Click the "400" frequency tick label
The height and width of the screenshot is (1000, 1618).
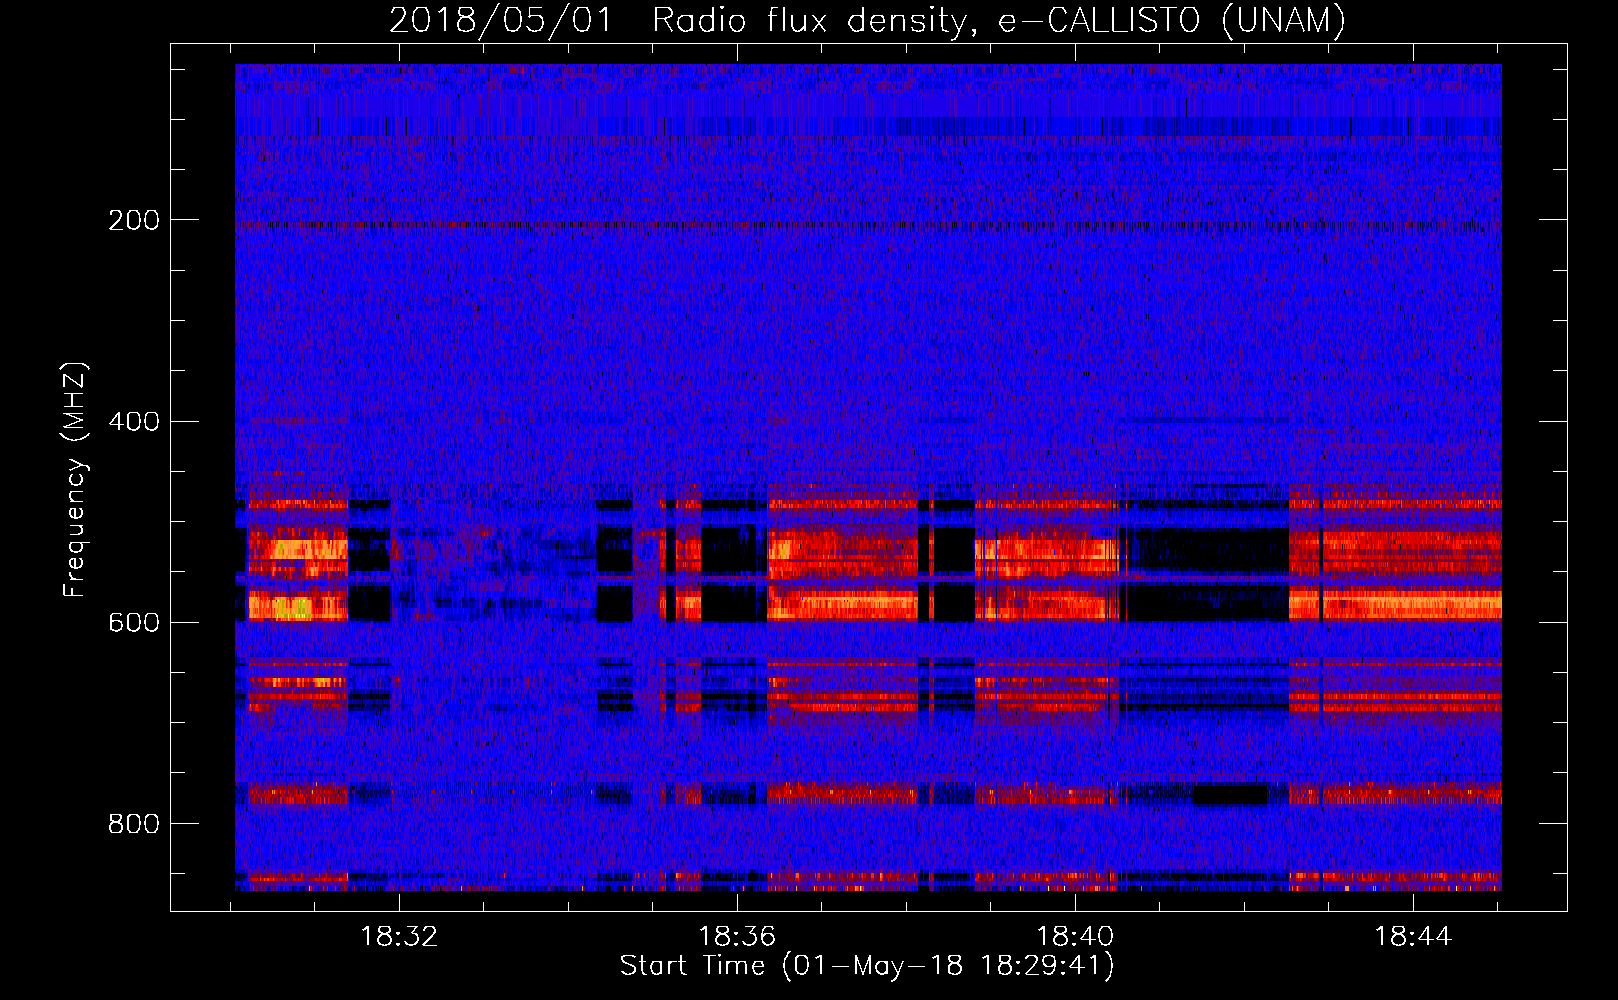tap(134, 421)
